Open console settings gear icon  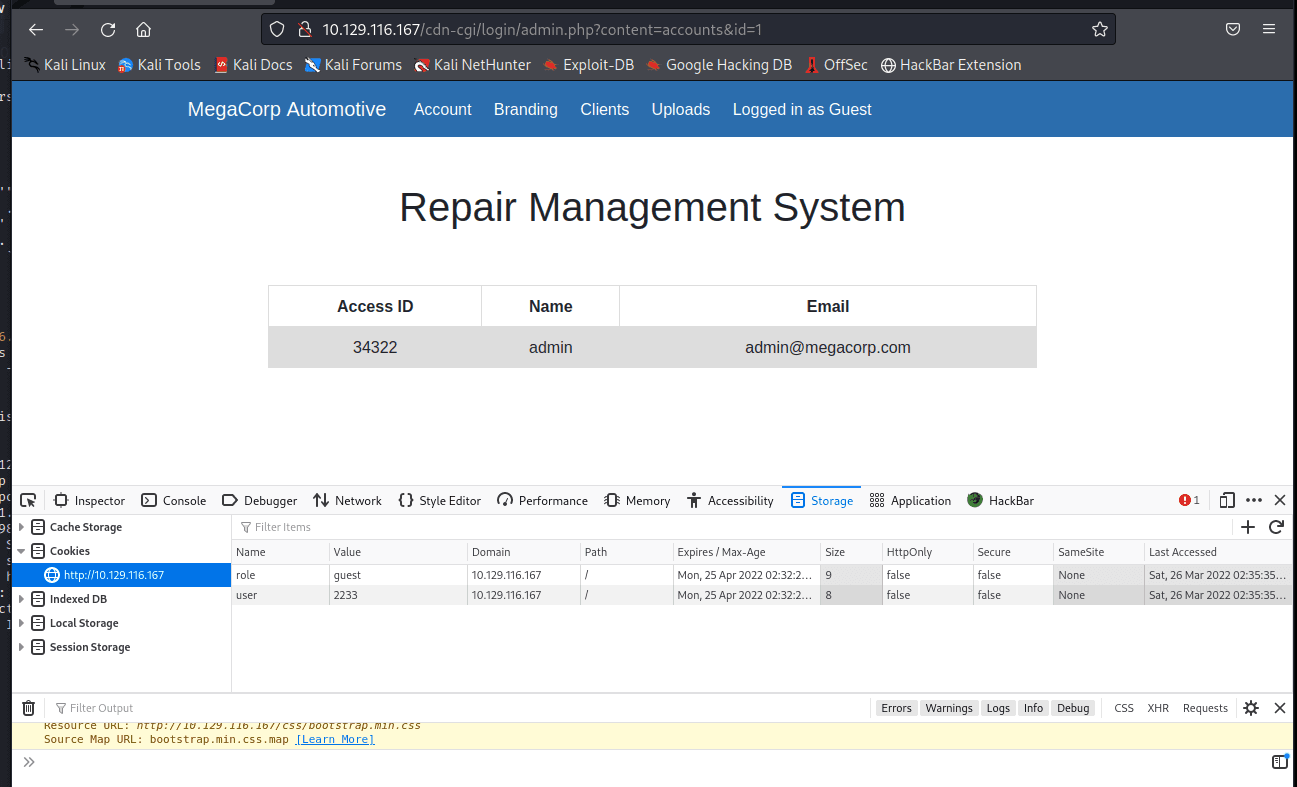pyautogui.click(x=1251, y=708)
